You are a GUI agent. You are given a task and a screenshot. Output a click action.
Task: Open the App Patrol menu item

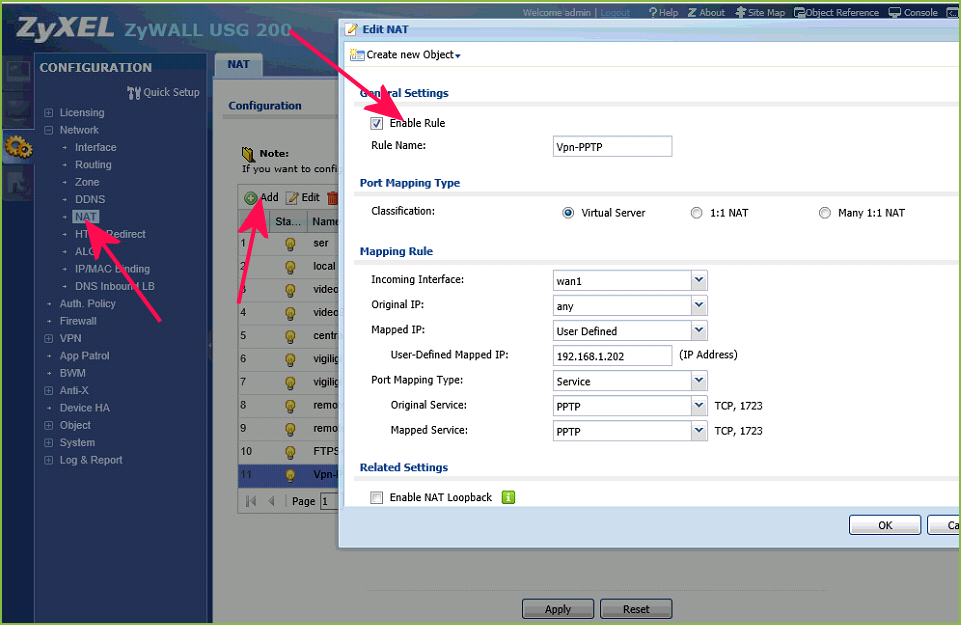pos(85,356)
